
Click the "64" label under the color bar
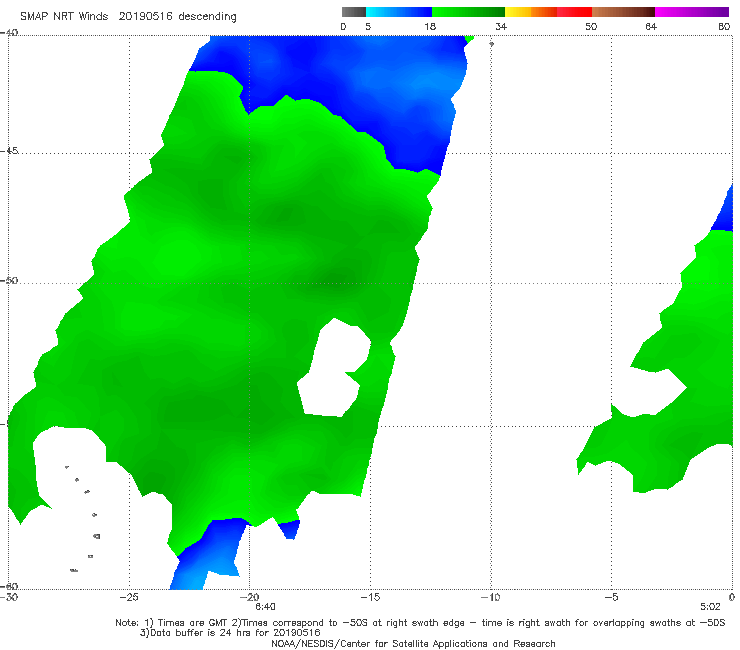(x=651, y=26)
